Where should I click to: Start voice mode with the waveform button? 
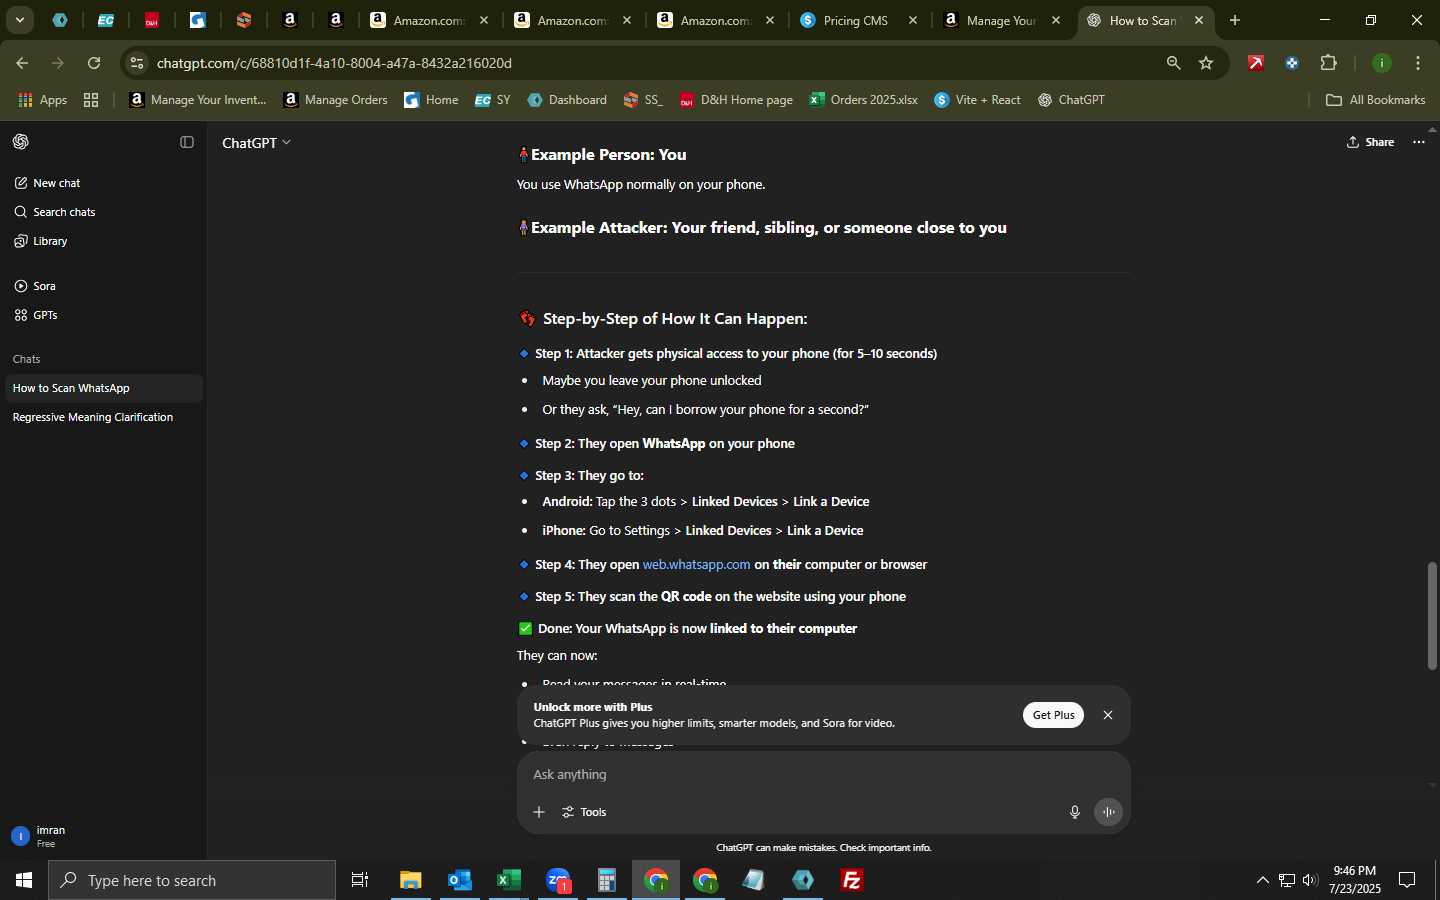[1108, 812]
